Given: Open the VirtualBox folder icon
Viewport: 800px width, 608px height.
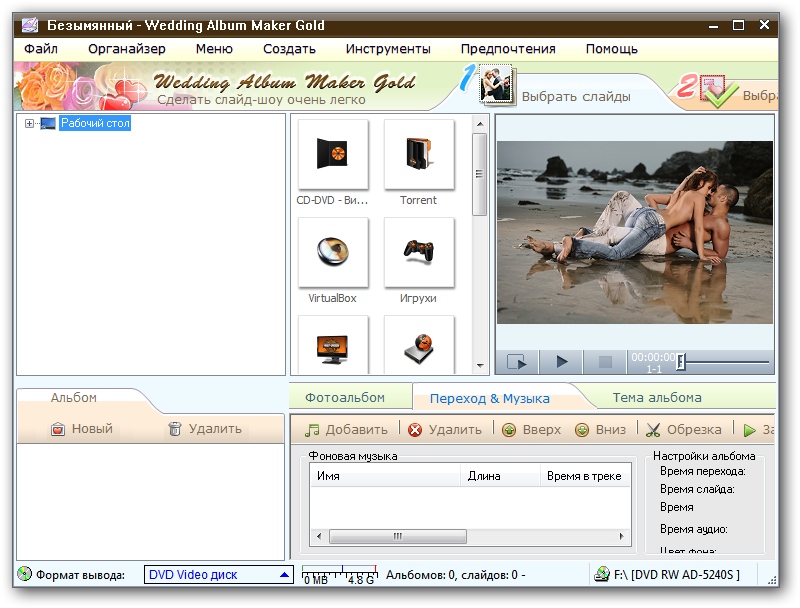Looking at the screenshot, I should (x=333, y=251).
